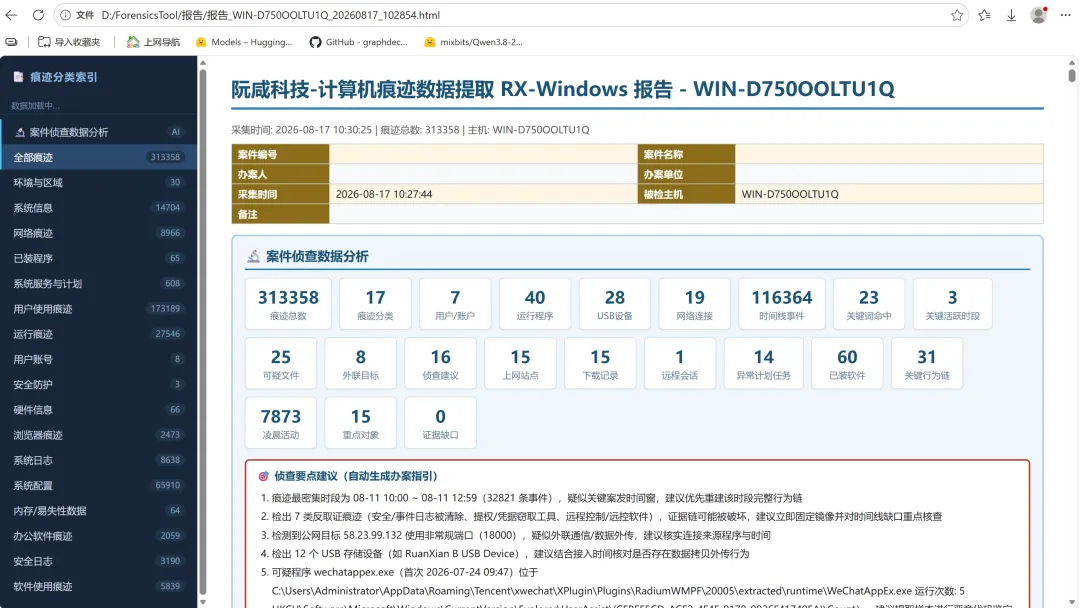The image size is (1080, 608).
Task: Click the 23 关键词命中 stat card
Action: pyautogui.click(x=869, y=304)
